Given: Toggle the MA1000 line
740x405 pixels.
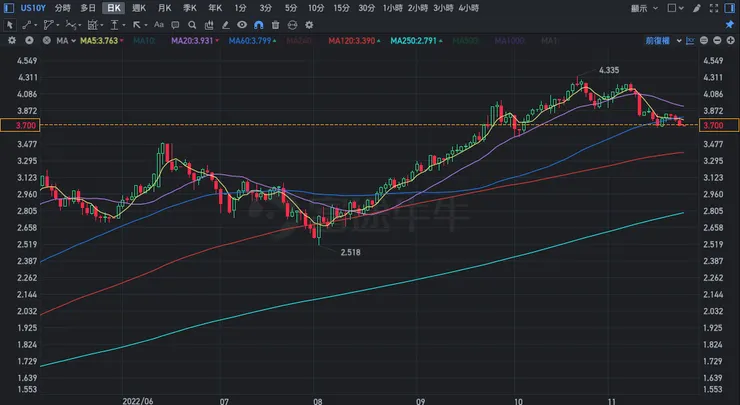Looking at the screenshot, I should tap(510, 41).
